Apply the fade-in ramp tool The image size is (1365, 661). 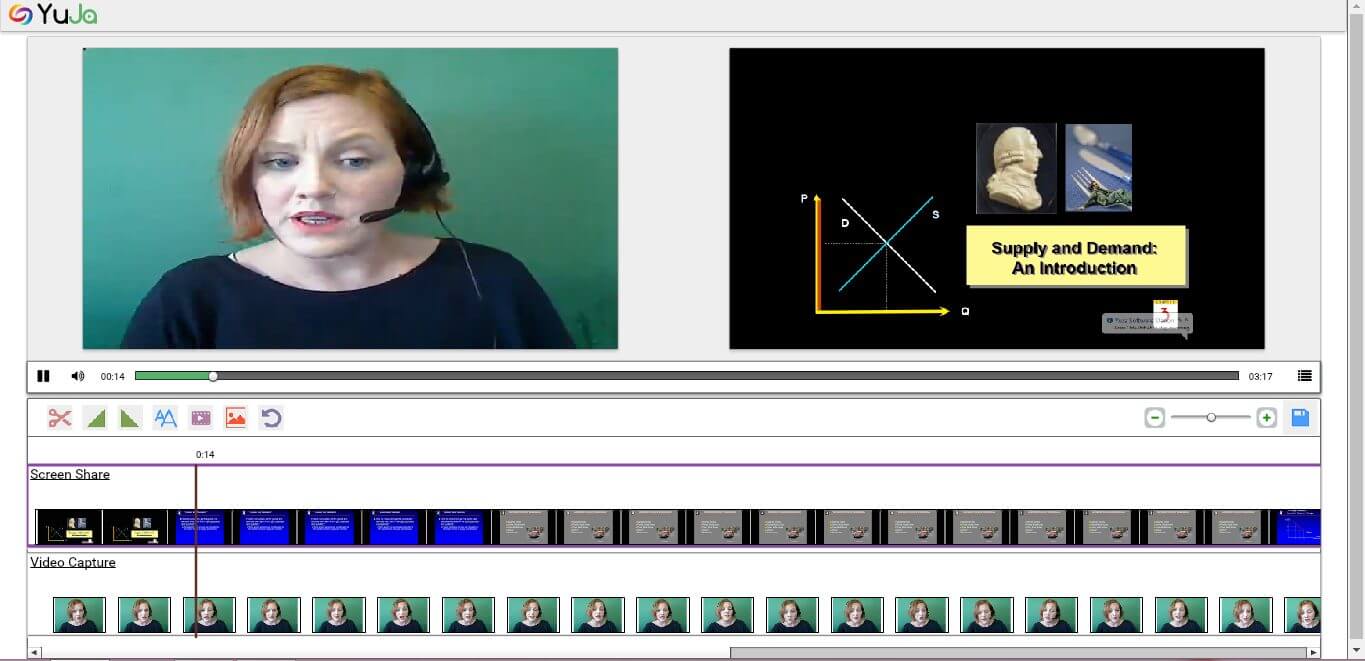pyautogui.click(x=96, y=418)
